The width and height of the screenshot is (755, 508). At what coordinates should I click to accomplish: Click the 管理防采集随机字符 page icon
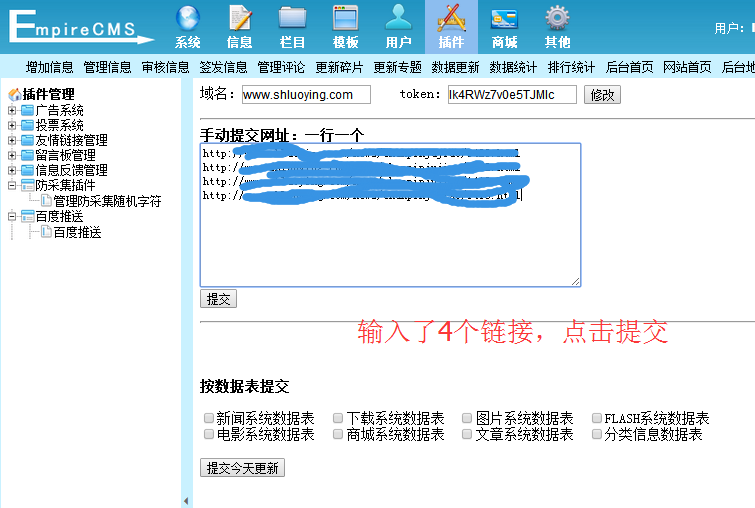coord(46,200)
